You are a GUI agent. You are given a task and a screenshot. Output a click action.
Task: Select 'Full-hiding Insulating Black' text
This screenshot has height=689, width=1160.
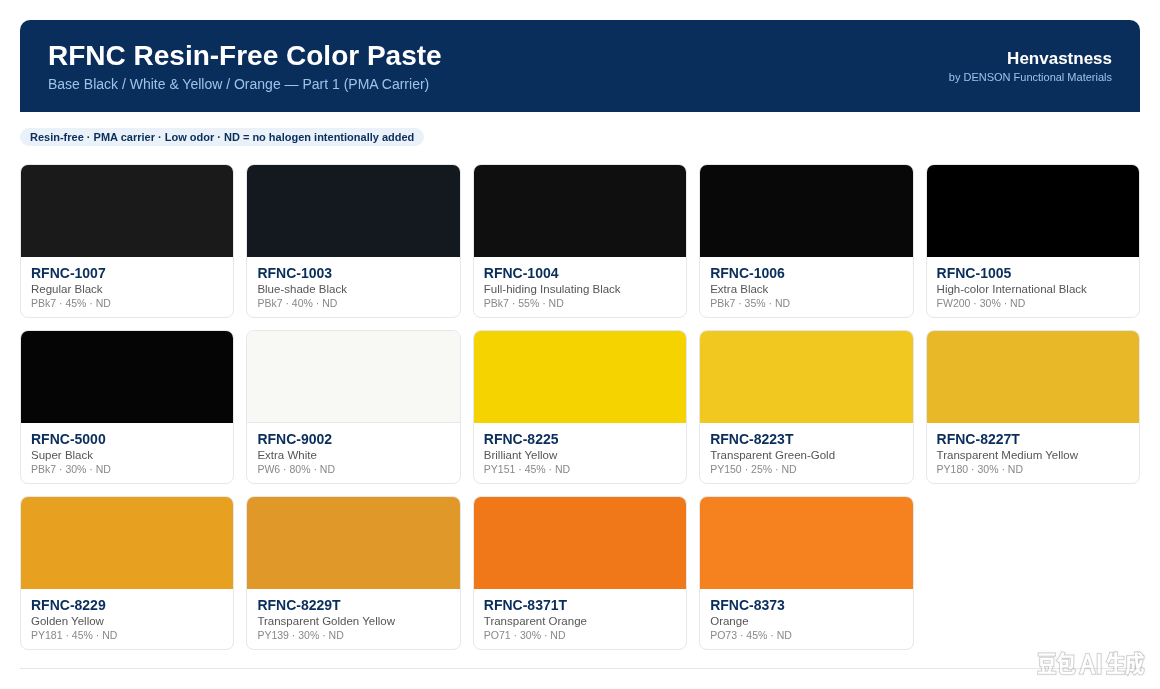pyautogui.click(x=552, y=289)
